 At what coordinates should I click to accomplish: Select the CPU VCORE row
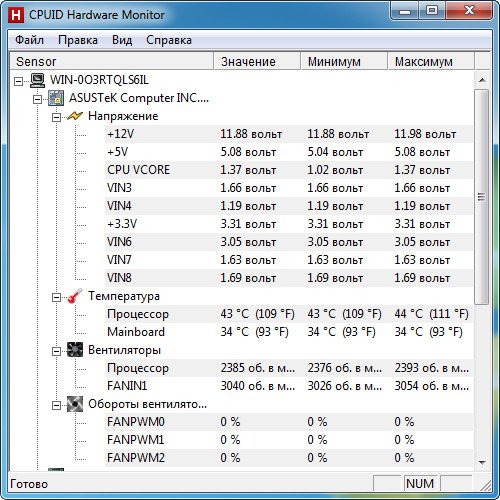[289, 170]
